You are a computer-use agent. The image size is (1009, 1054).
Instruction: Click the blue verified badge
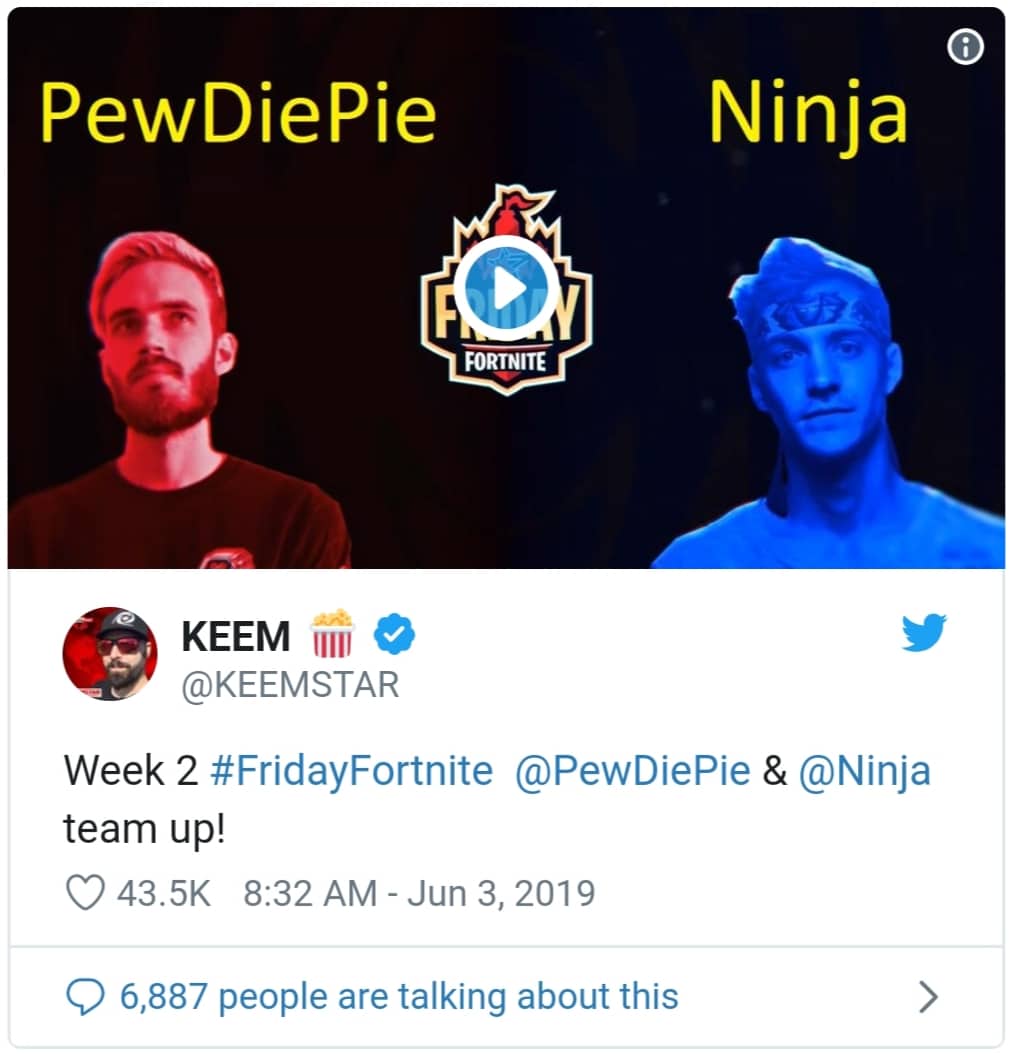click(x=394, y=634)
